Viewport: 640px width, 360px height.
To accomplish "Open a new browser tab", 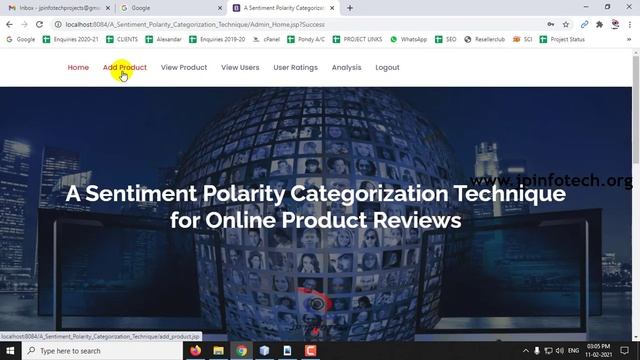I will [350, 8].
